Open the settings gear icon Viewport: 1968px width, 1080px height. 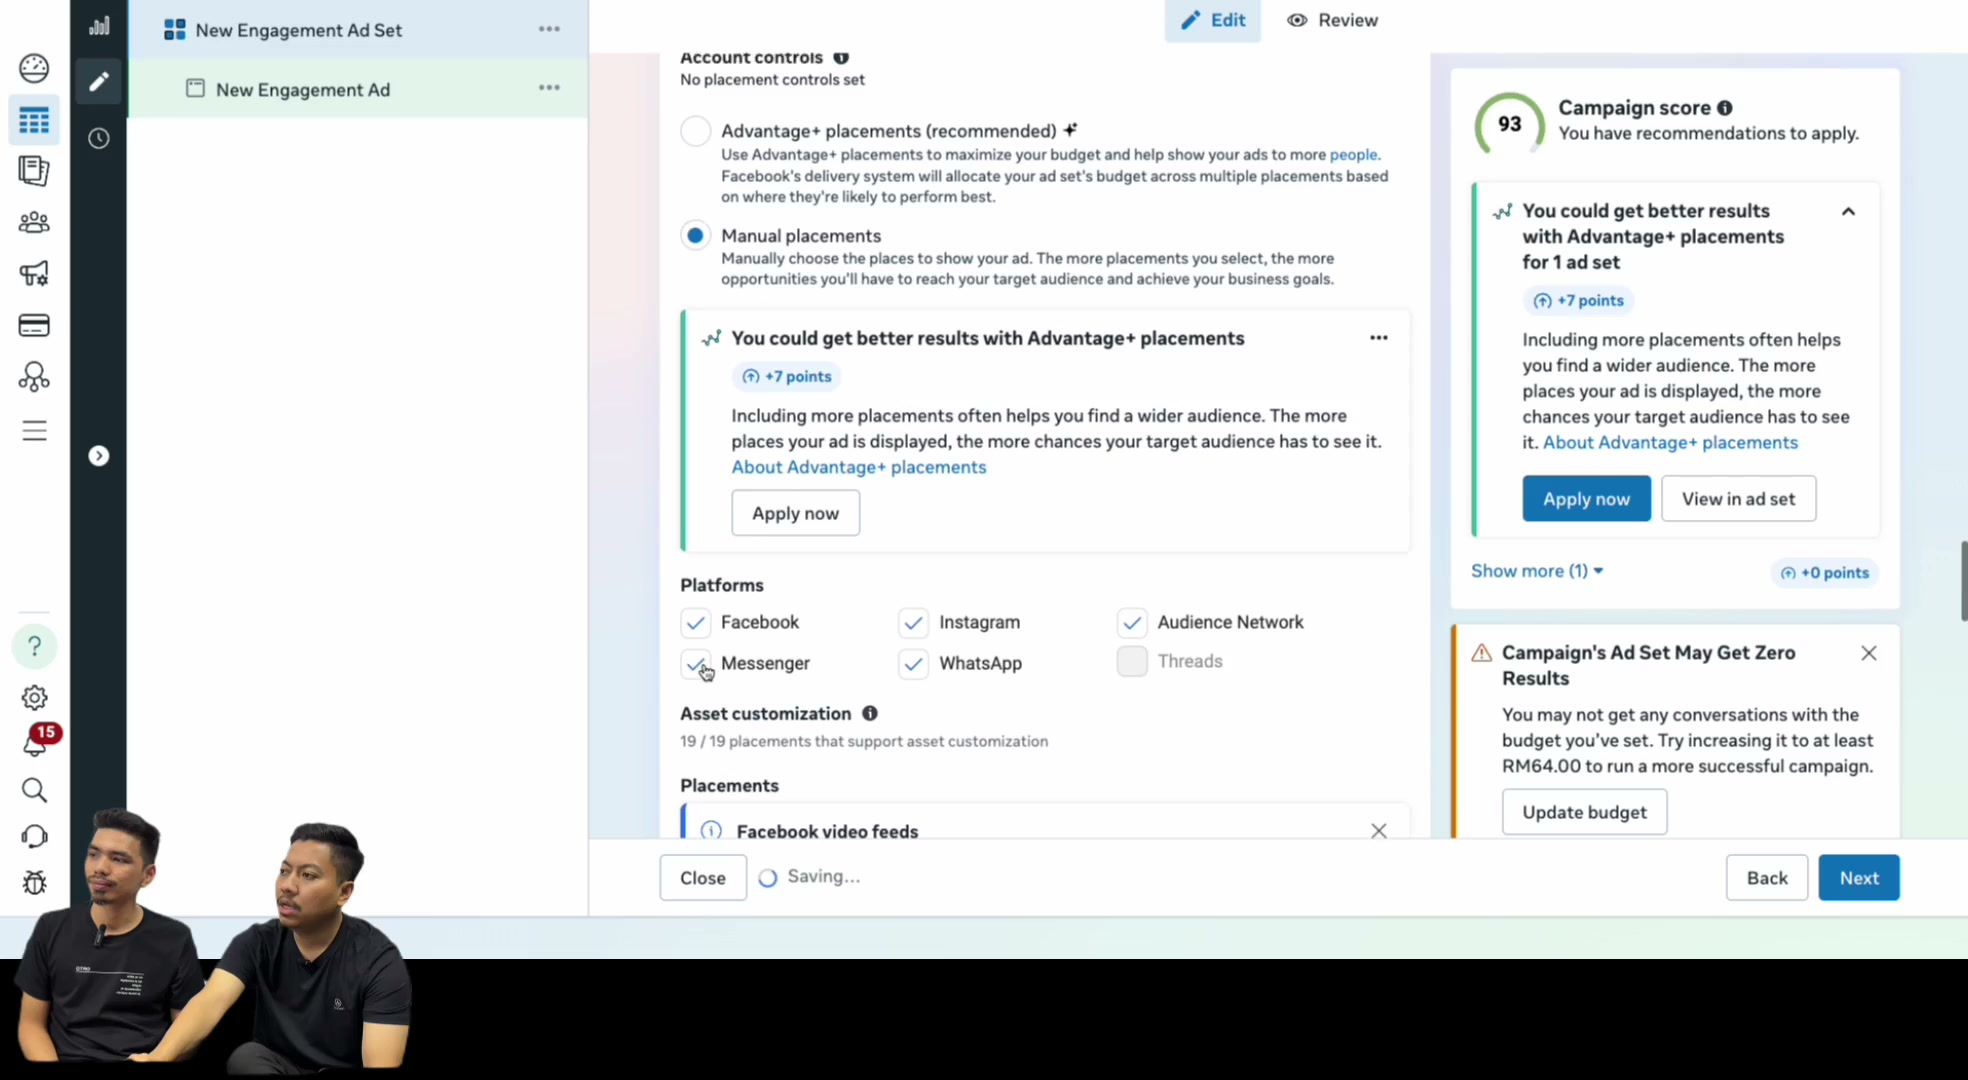pos(34,697)
